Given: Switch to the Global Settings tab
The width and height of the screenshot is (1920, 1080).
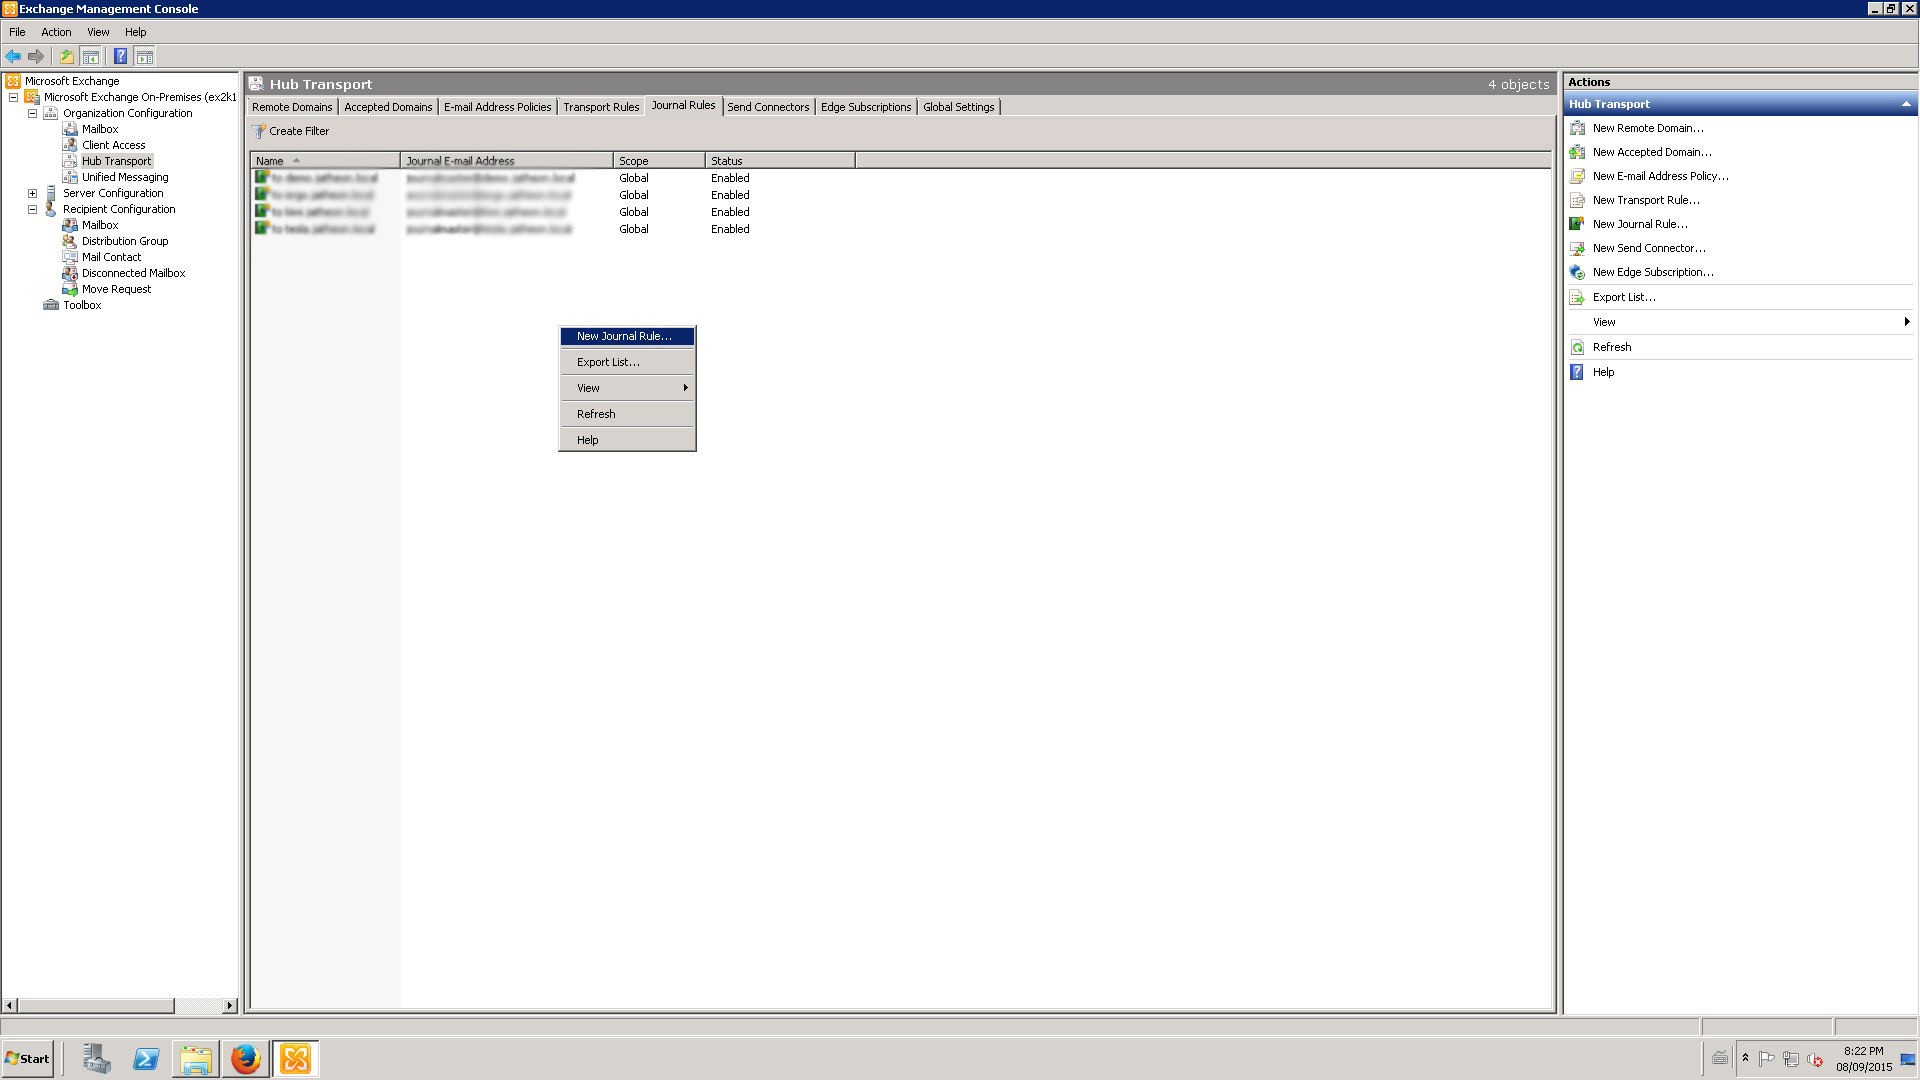Looking at the screenshot, I should [958, 107].
